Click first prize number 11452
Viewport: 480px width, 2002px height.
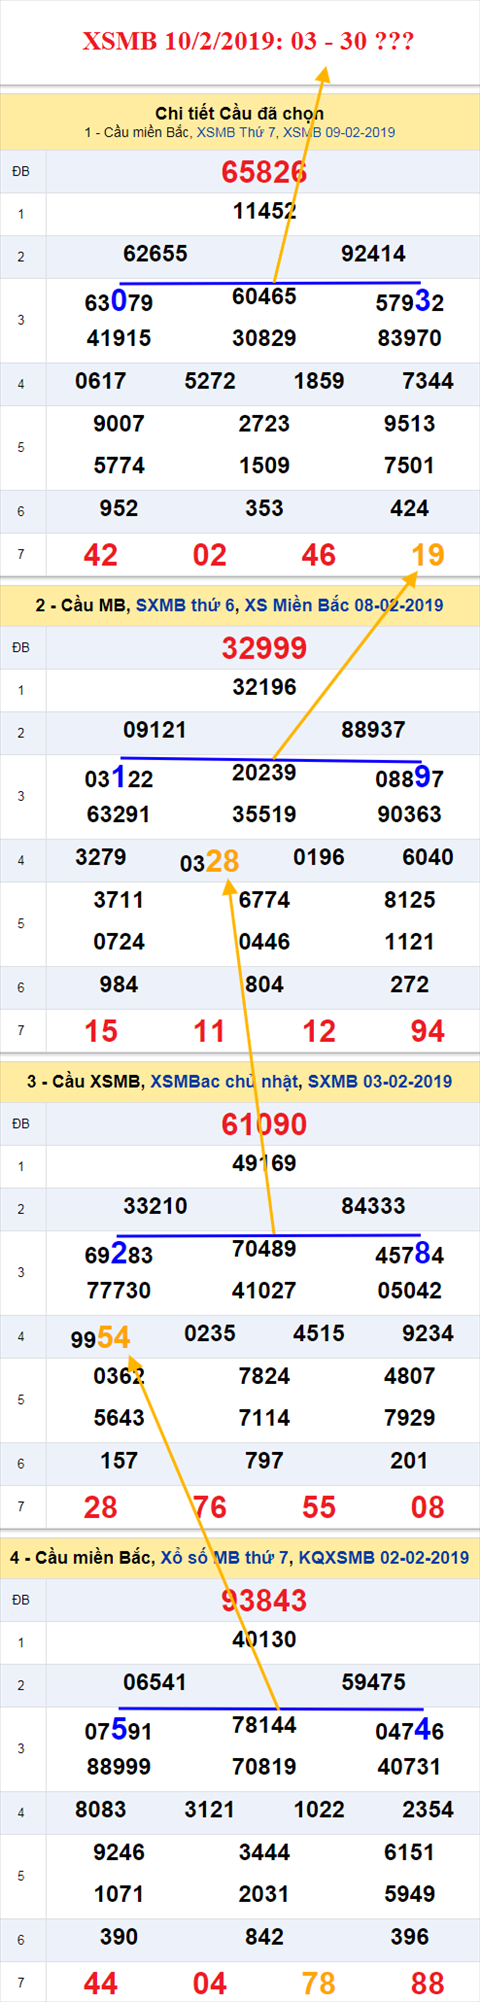[x=264, y=211]
